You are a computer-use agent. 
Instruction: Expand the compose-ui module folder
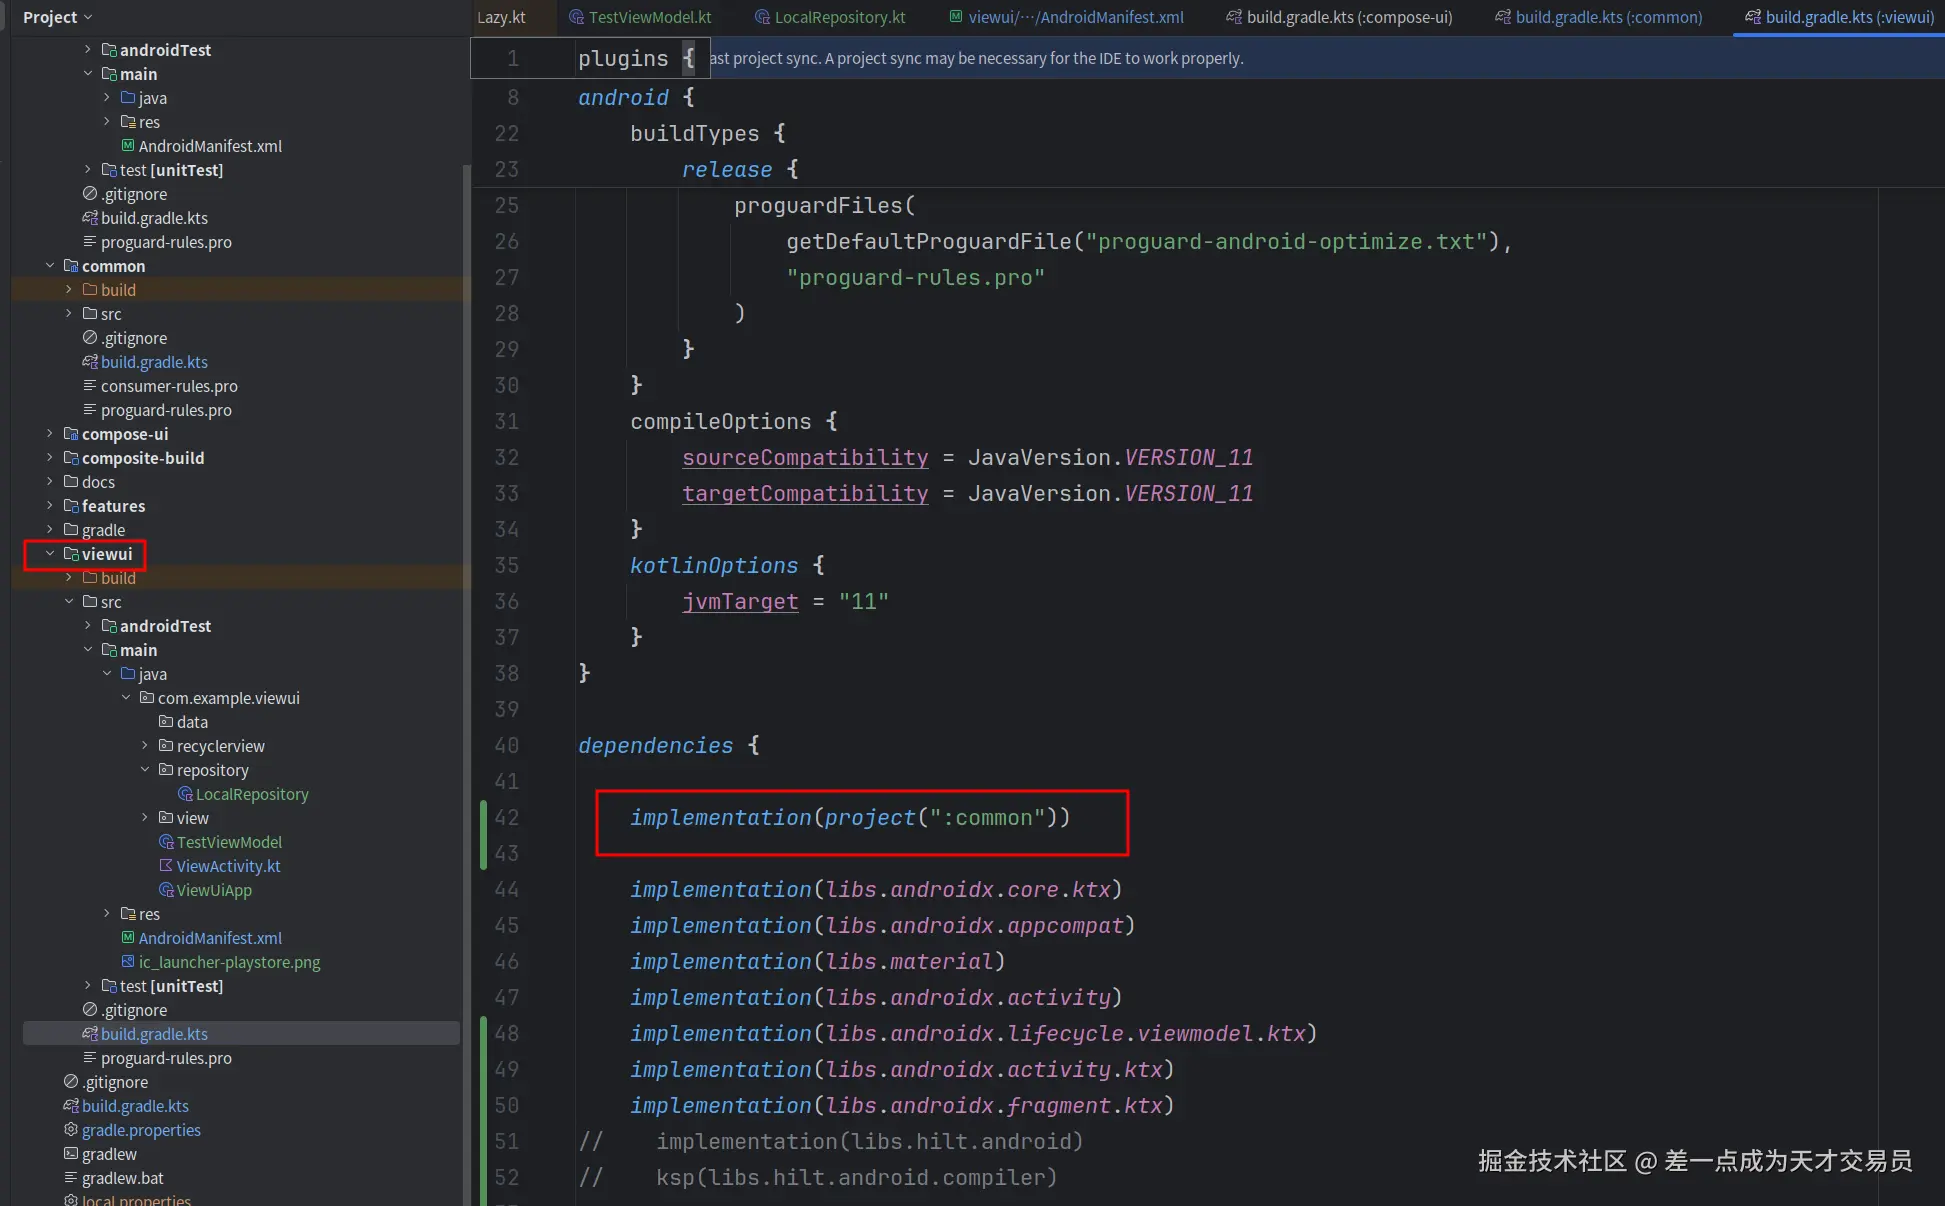(x=50, y=434)
